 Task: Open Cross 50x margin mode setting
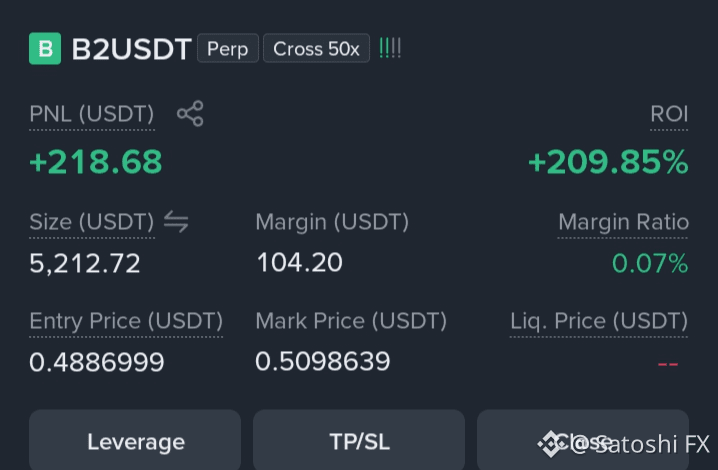(x=316, y=48)
